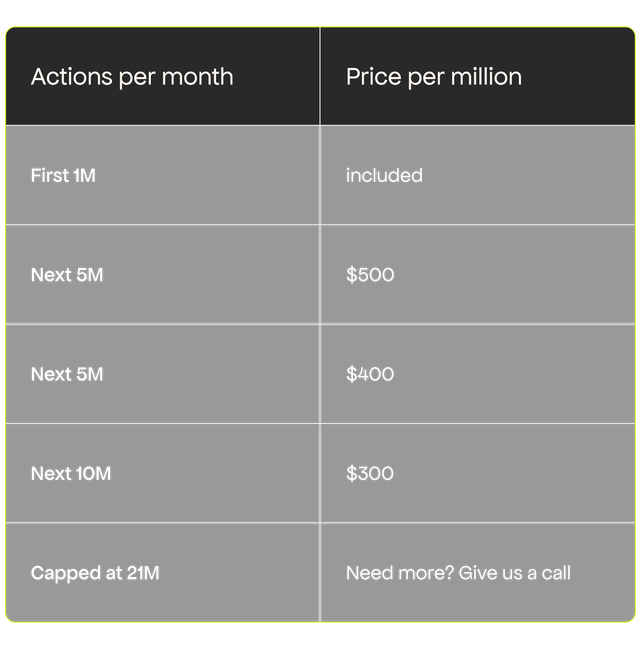
Task: Click the '10M' text in fourth row
Action: tap(93, 473)
